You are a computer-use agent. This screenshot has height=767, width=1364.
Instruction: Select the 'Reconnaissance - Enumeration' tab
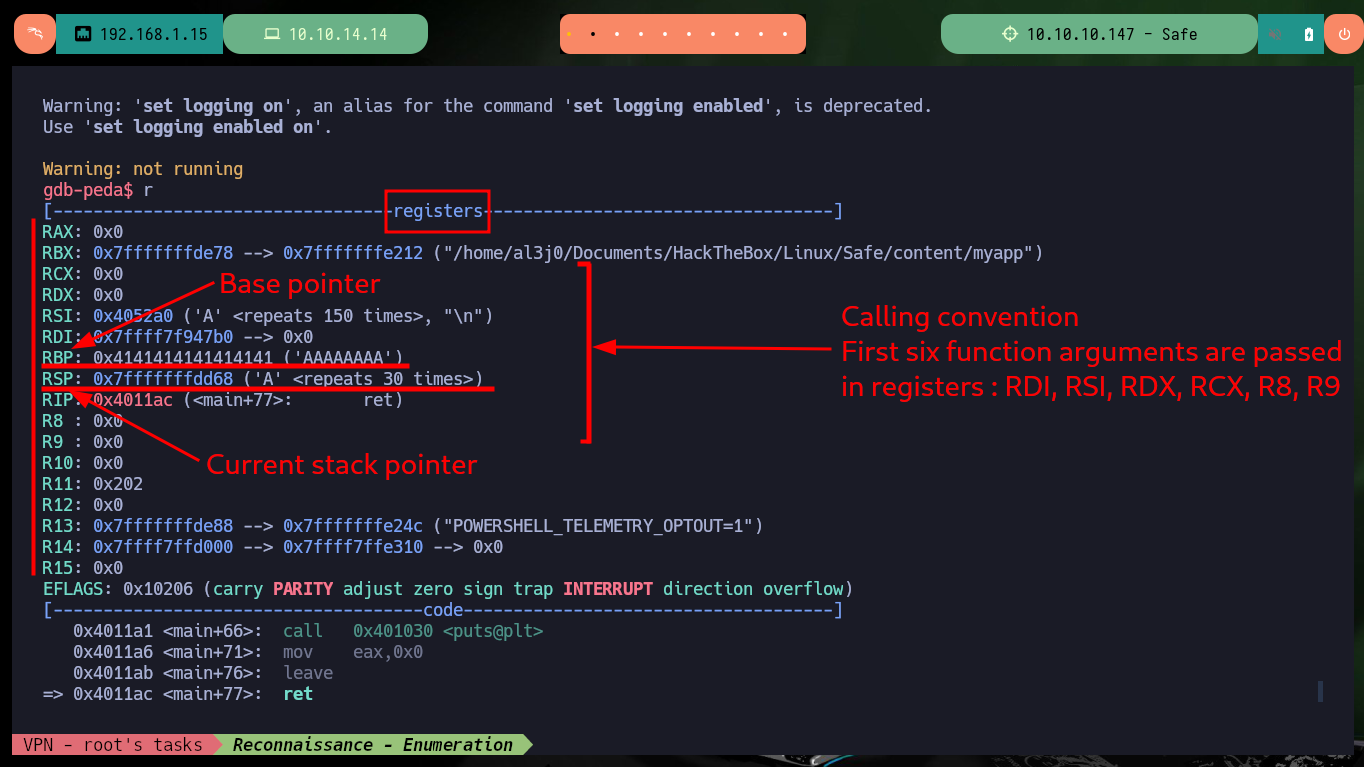(372, 745)
